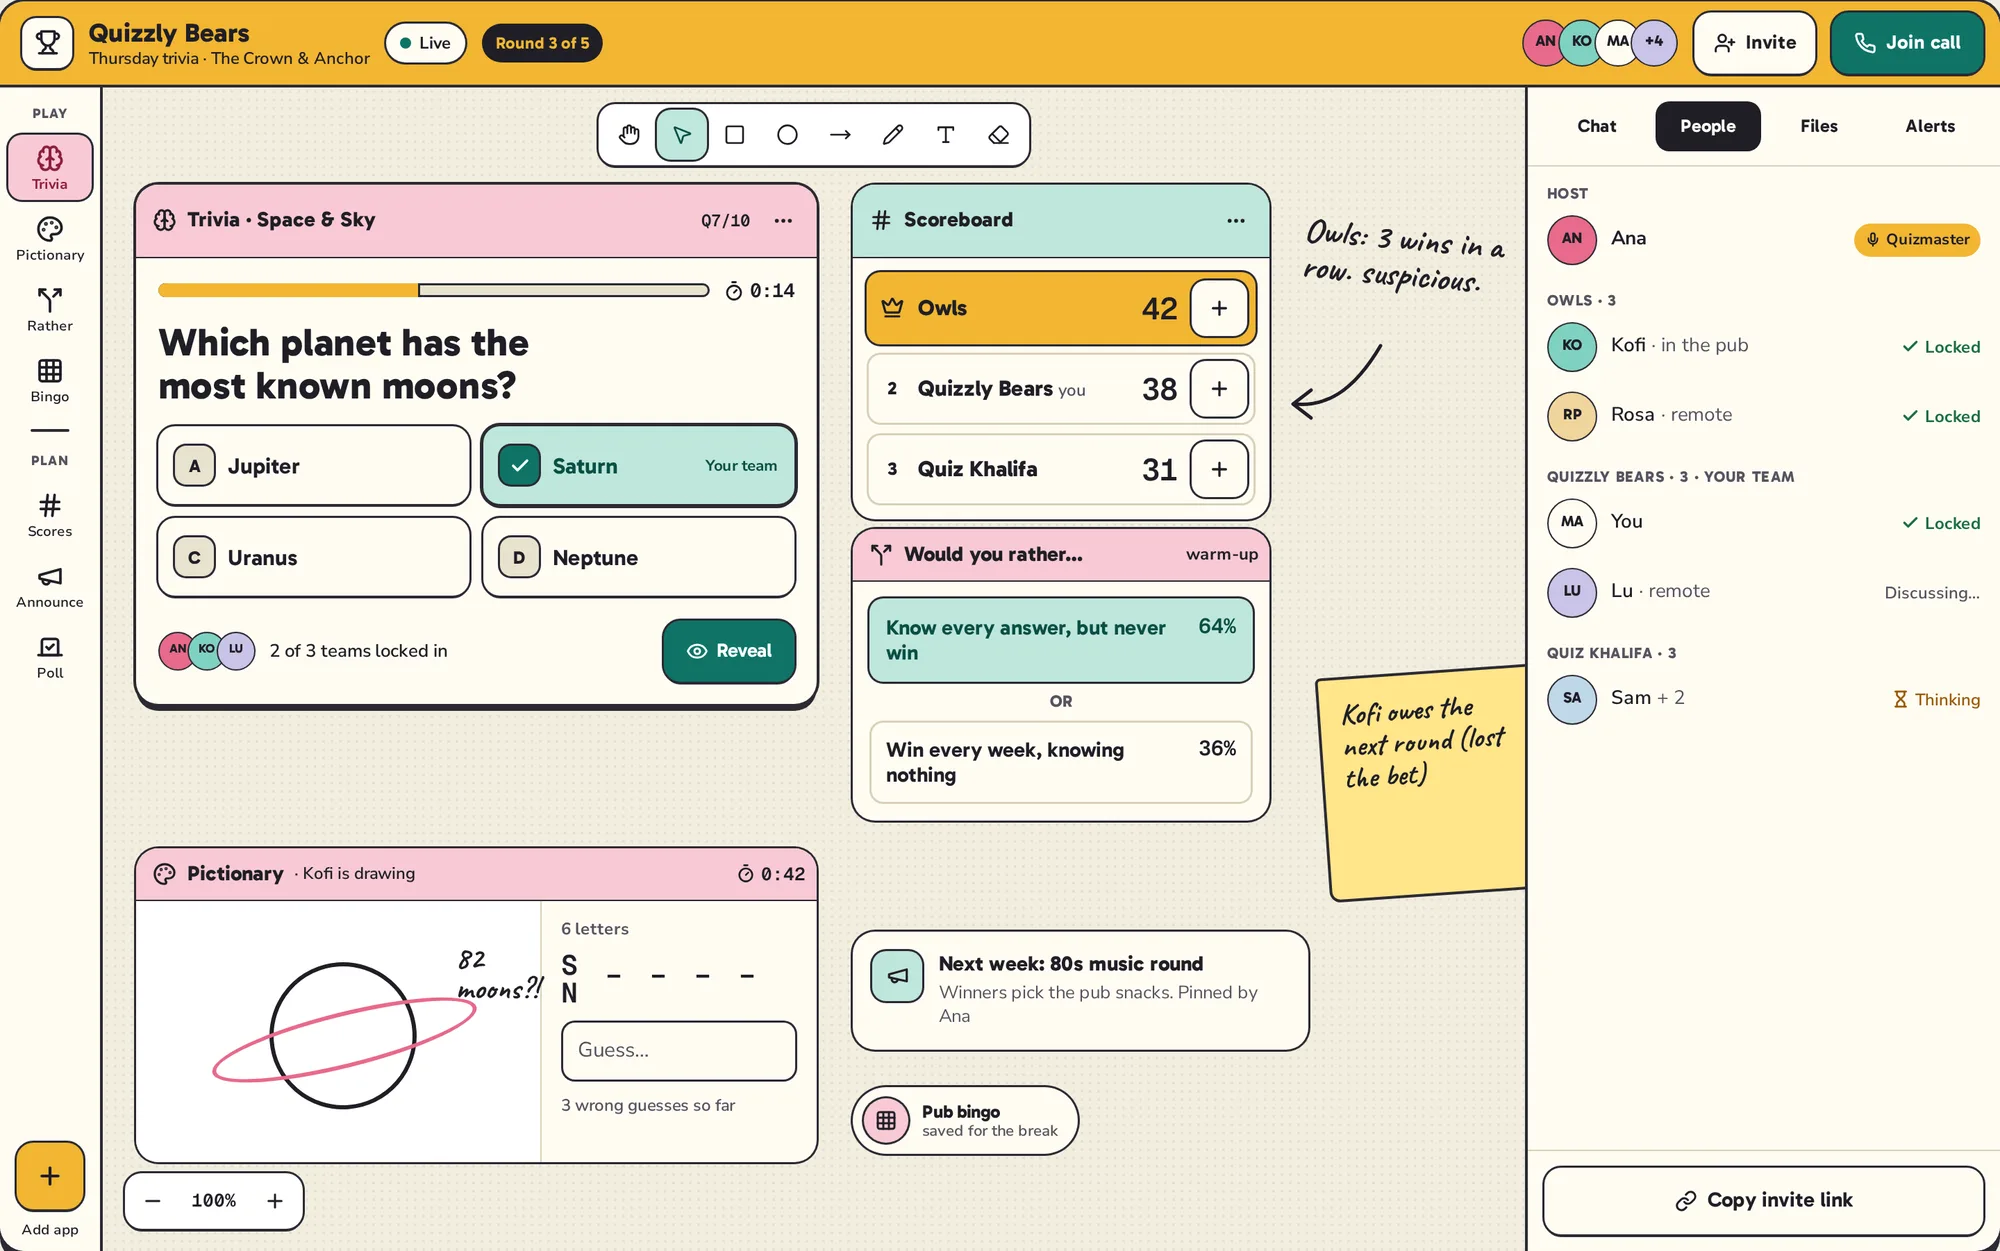The width and height of the screenshot is (2000, 1251).
Task: Open Trivia in the sidebar
Action: click(x=50, y=168)
